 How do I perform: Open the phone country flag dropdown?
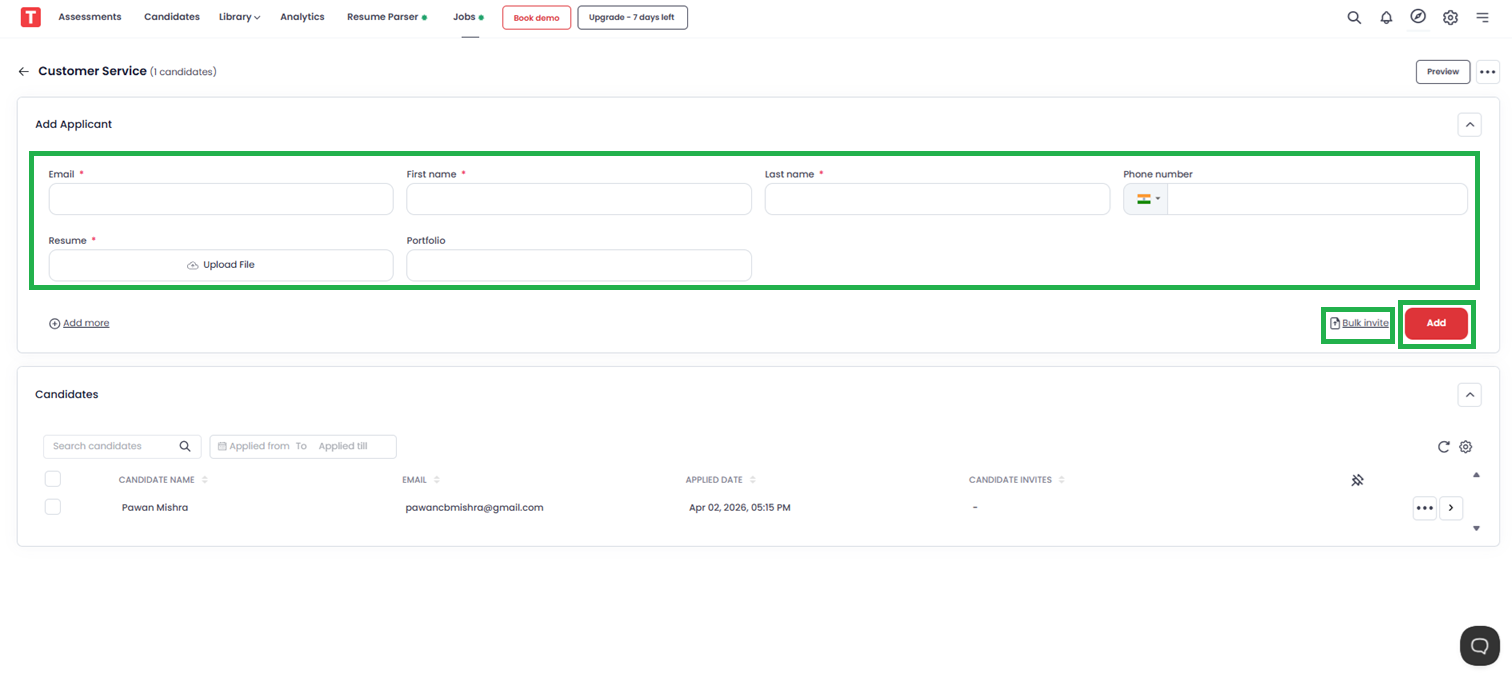pyautogui.click(x=1146, y=199)
